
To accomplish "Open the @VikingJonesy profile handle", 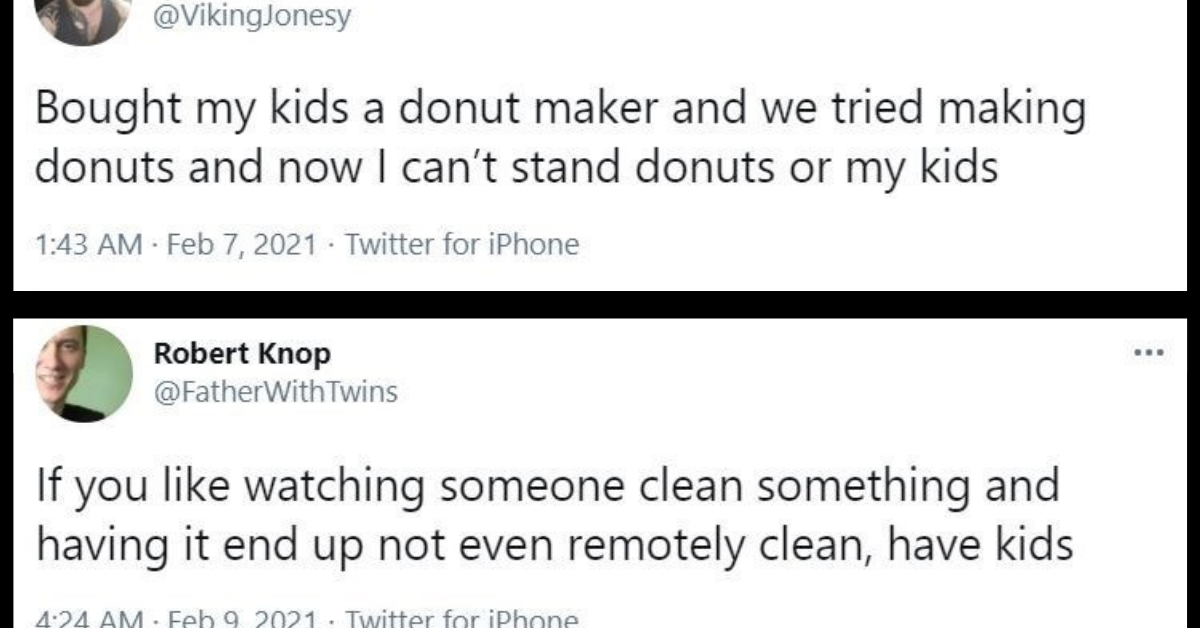I will [252, 17].
